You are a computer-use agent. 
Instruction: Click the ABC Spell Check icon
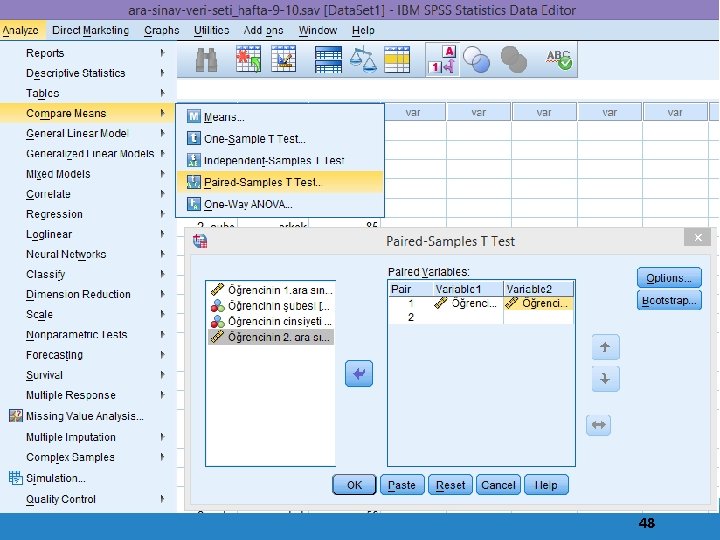[559, 60]
